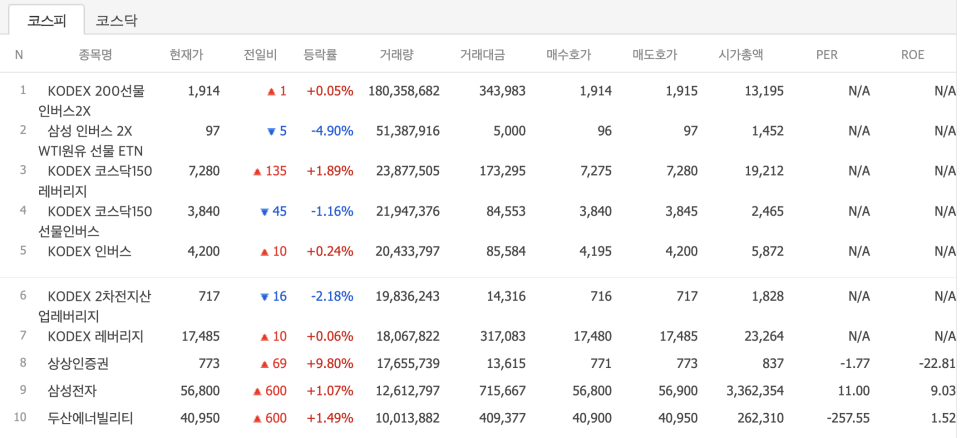Viewport: 966px width, 438px height.
Task: Click the down arrow in KODEX 코스닥150선물인버스 row
Action: 265,212
